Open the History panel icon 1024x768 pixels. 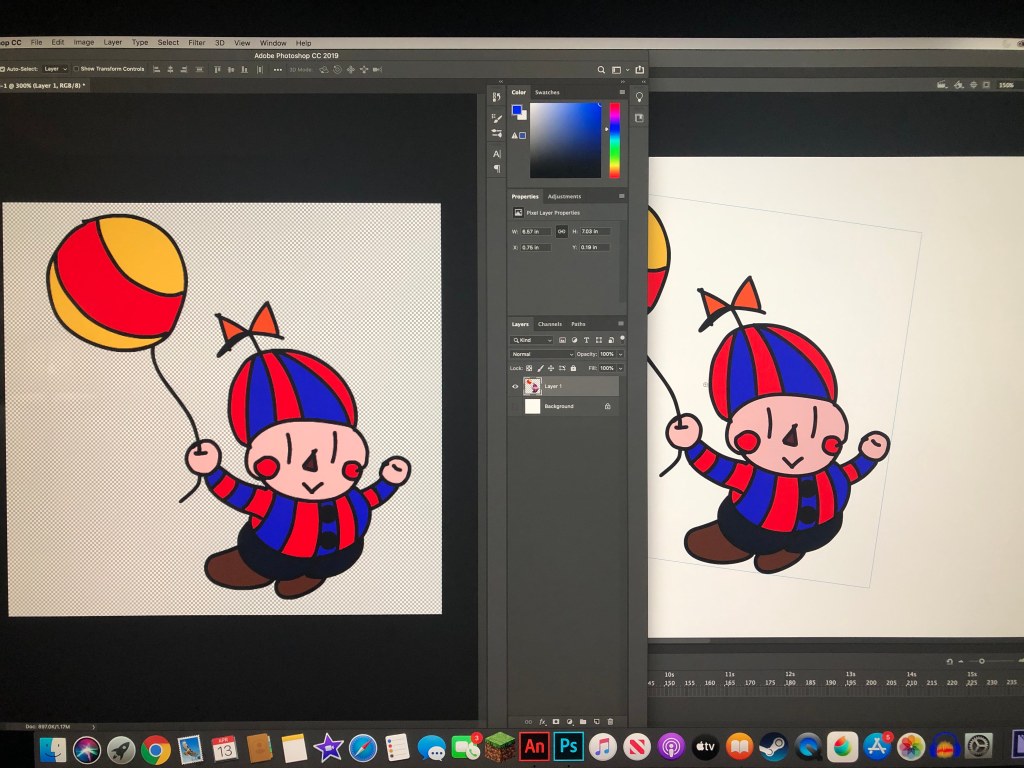(x=496, y=97)
